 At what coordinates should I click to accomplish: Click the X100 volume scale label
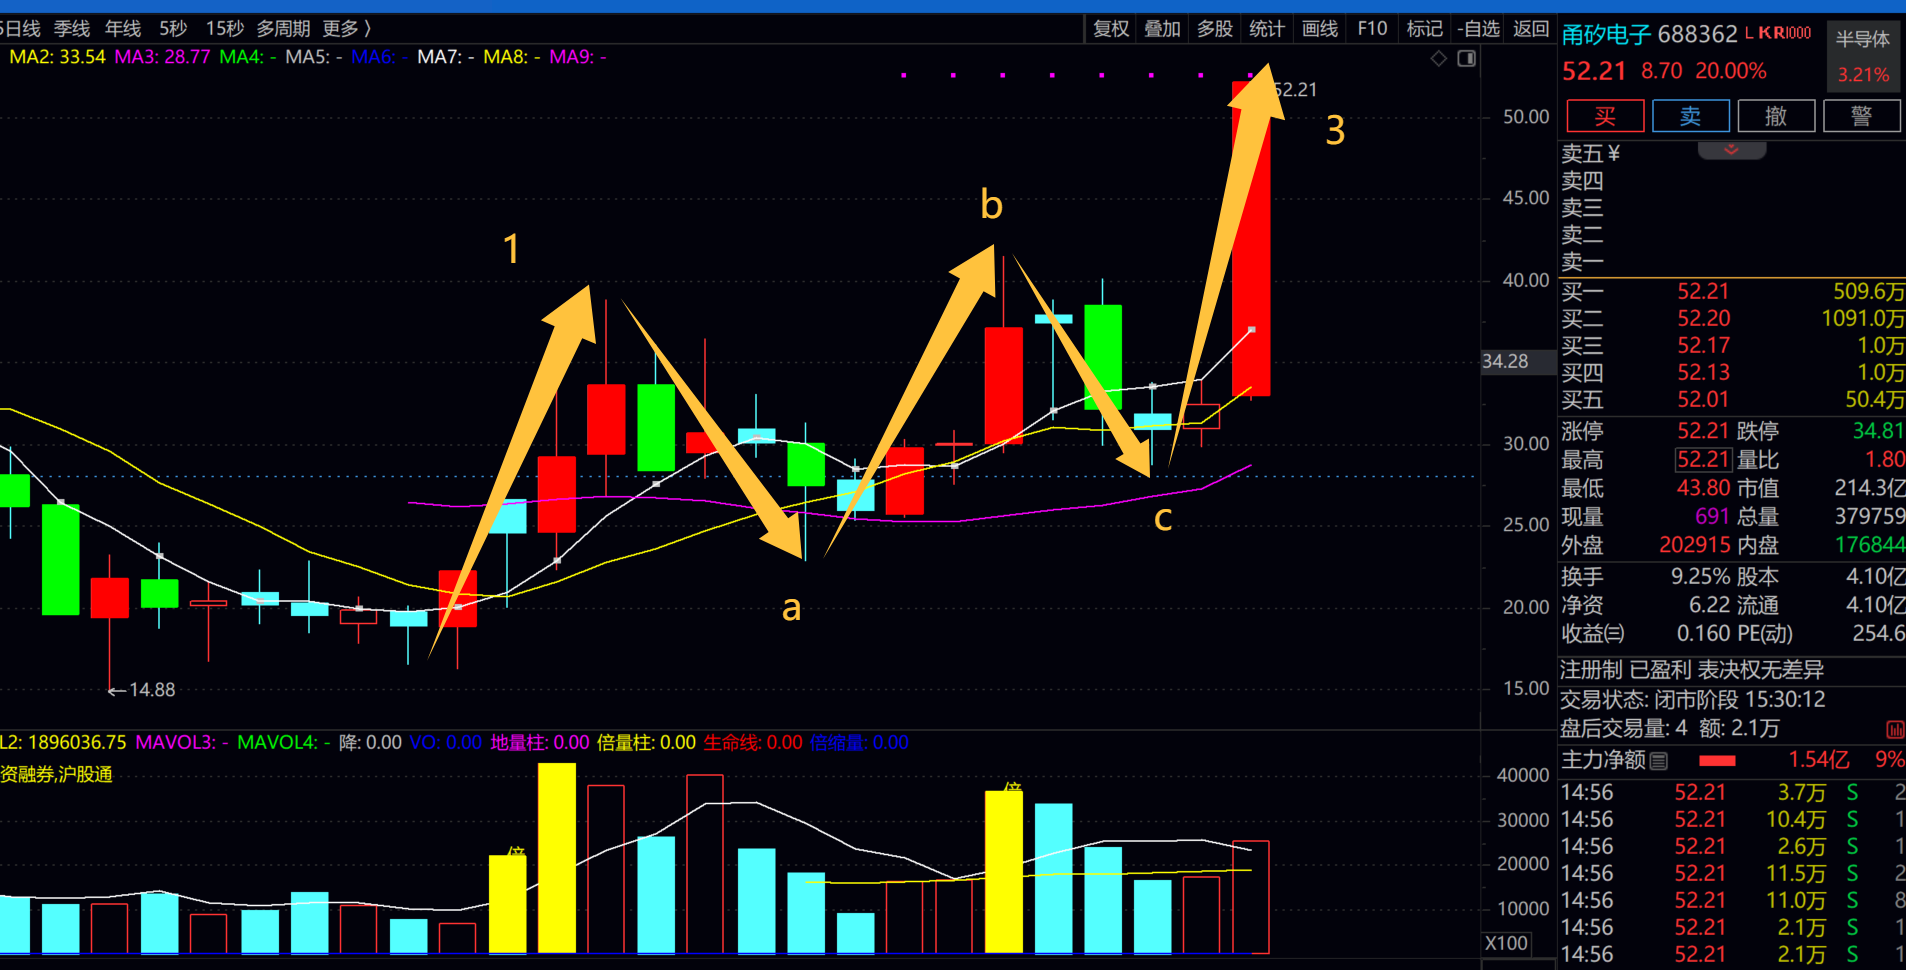pyautogui.click(x=1506, y=943)
